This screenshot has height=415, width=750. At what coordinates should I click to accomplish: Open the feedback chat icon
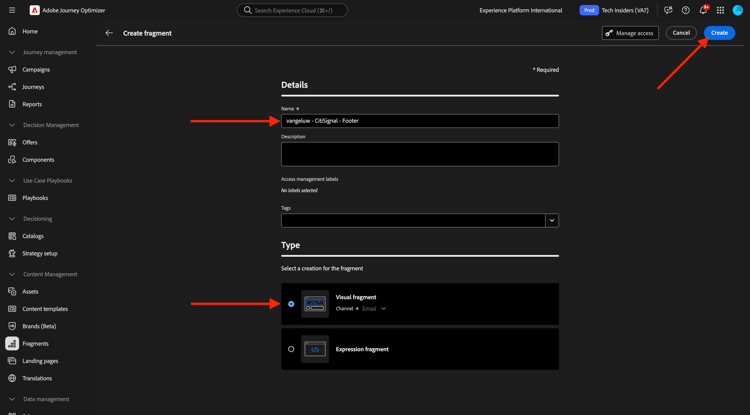click(668, 10)
